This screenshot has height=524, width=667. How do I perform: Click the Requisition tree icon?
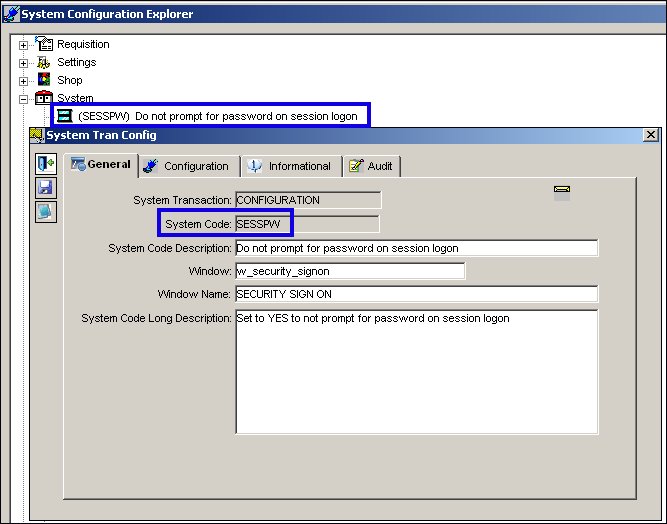click(44, 44)
